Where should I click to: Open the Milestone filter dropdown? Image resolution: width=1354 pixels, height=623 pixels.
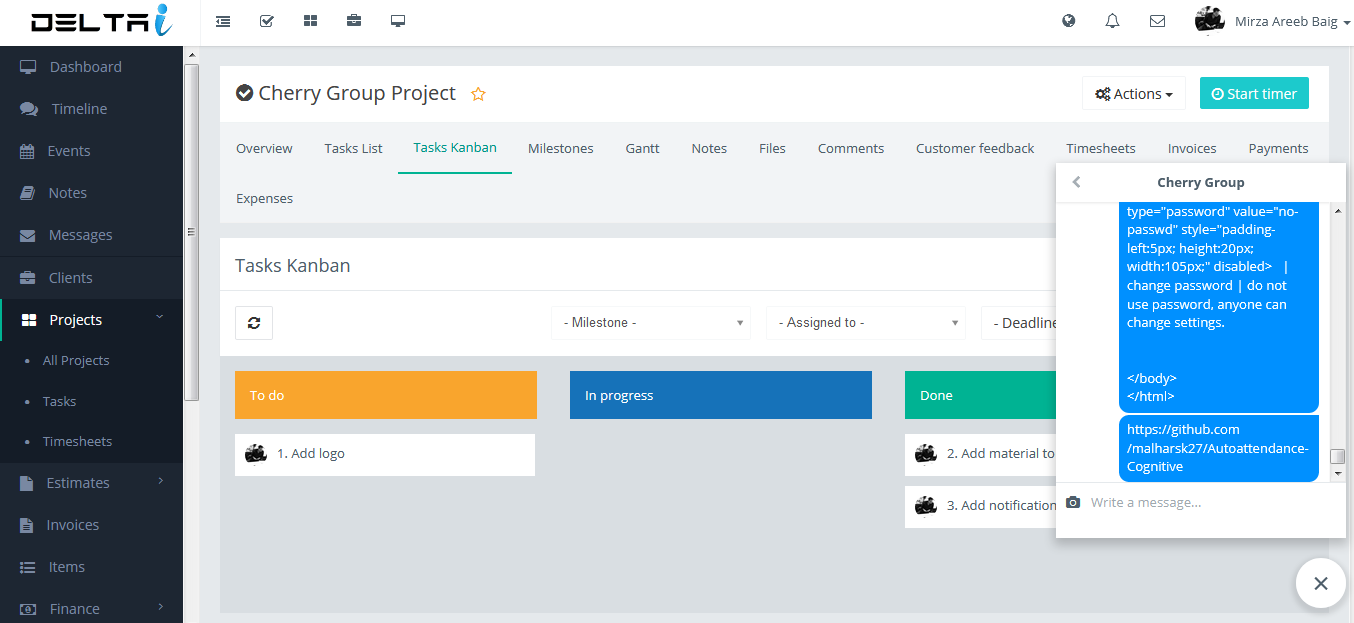coord(651,323)
